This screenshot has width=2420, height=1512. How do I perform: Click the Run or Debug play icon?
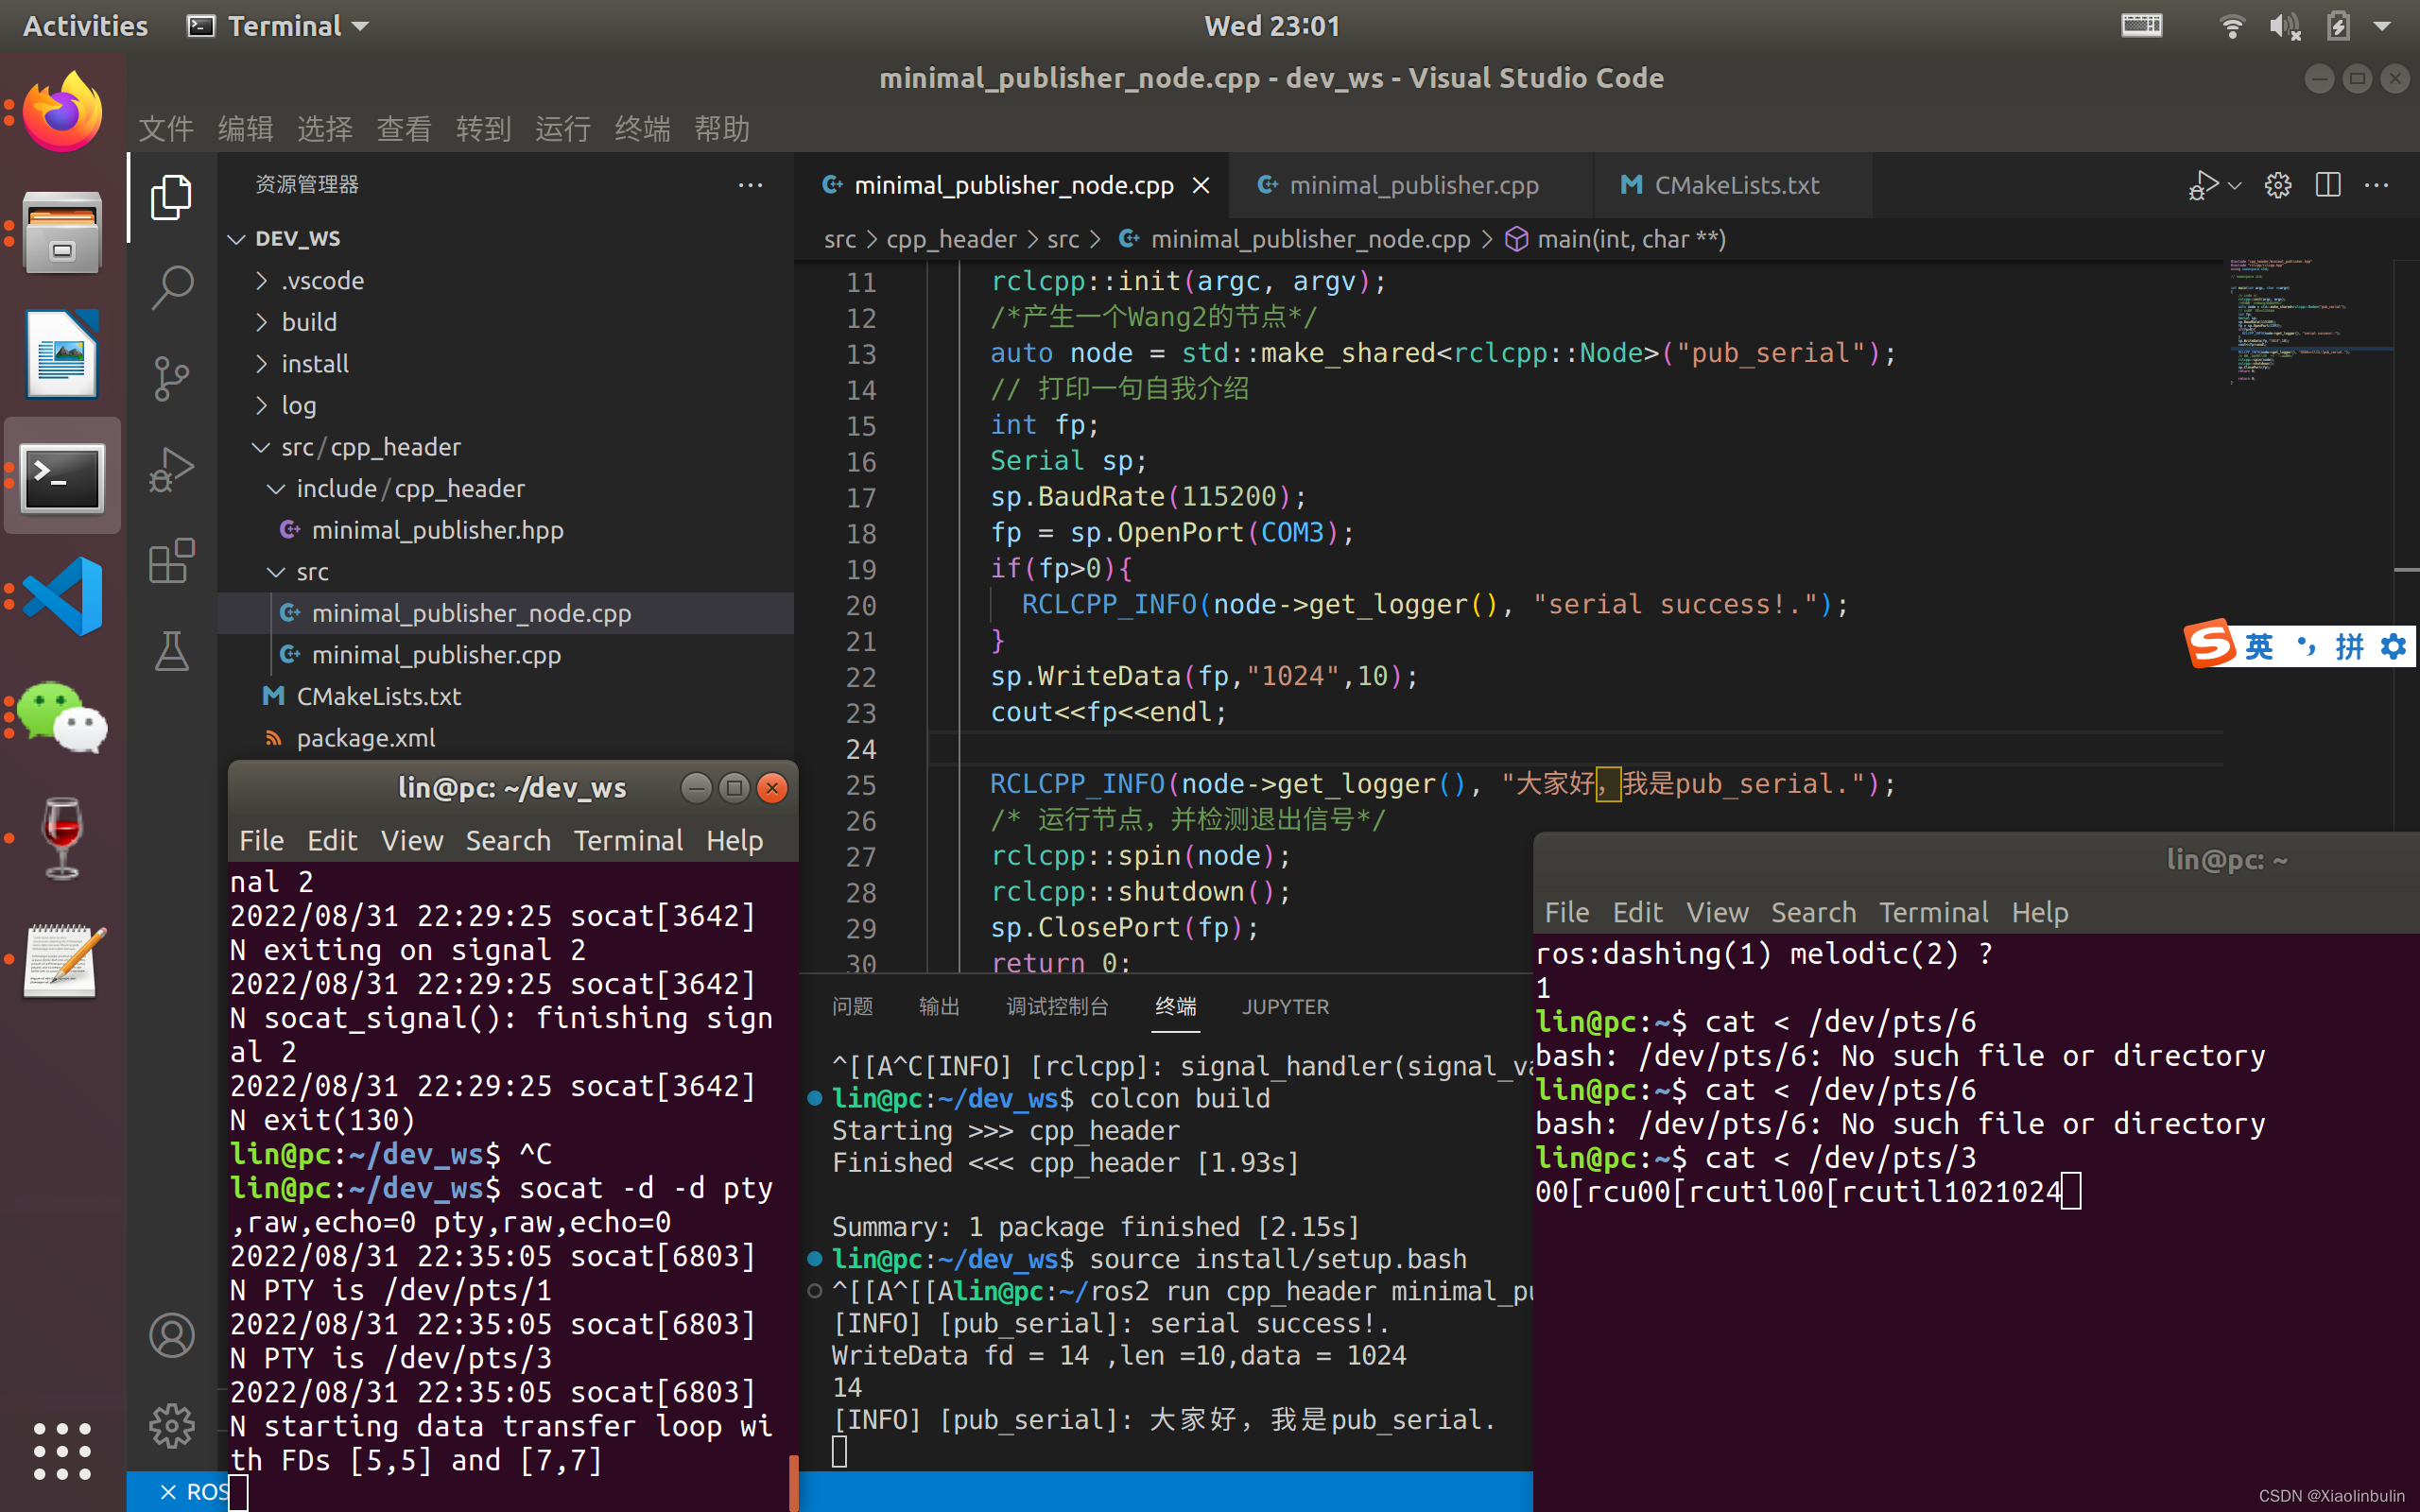tap(2203, 185)
